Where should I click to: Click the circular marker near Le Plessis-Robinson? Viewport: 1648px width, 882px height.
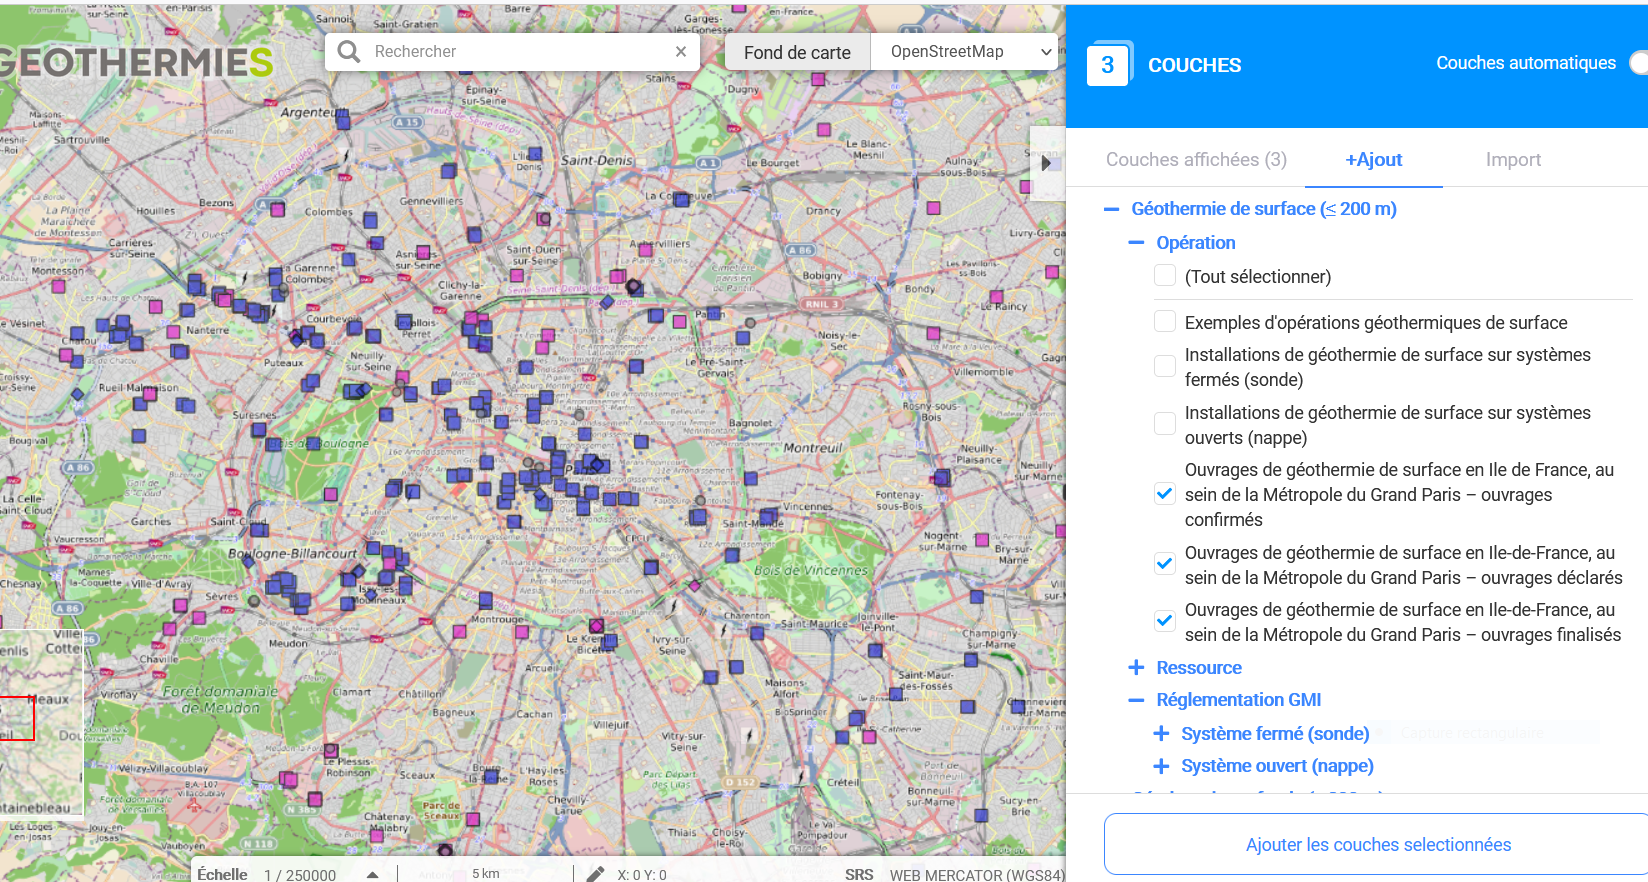click(331, 750)
